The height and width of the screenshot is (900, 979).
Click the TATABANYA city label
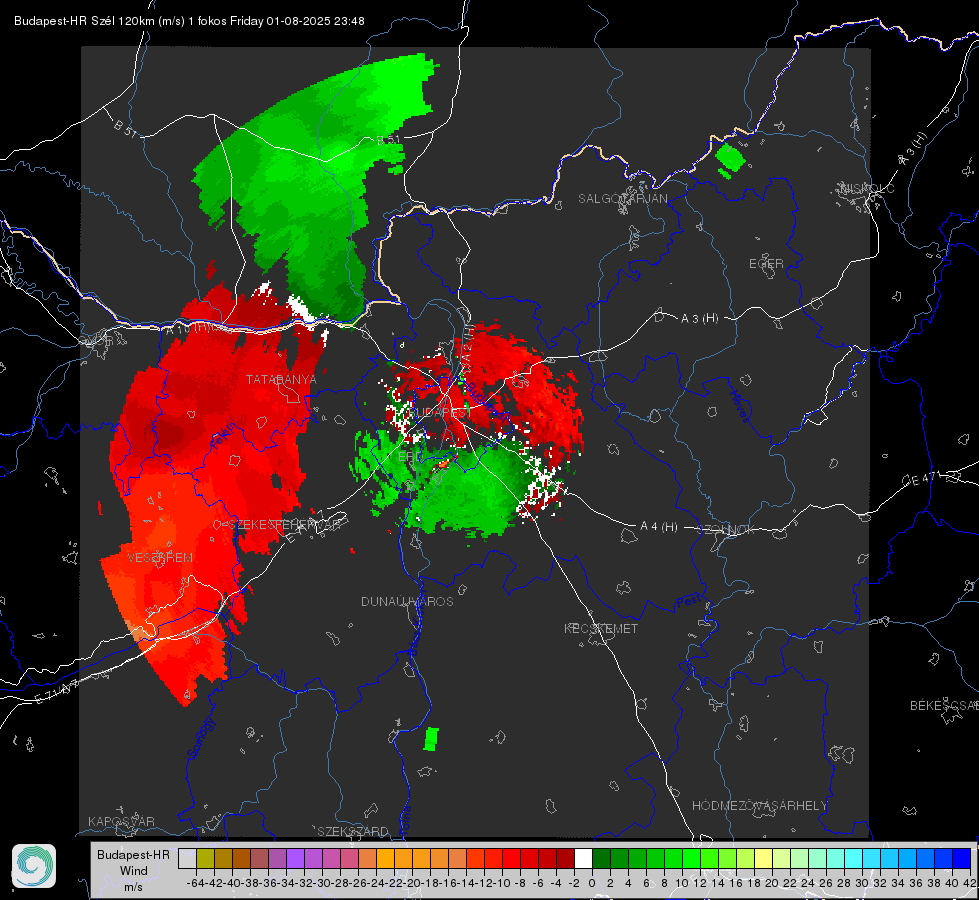(x=281, y=380)
